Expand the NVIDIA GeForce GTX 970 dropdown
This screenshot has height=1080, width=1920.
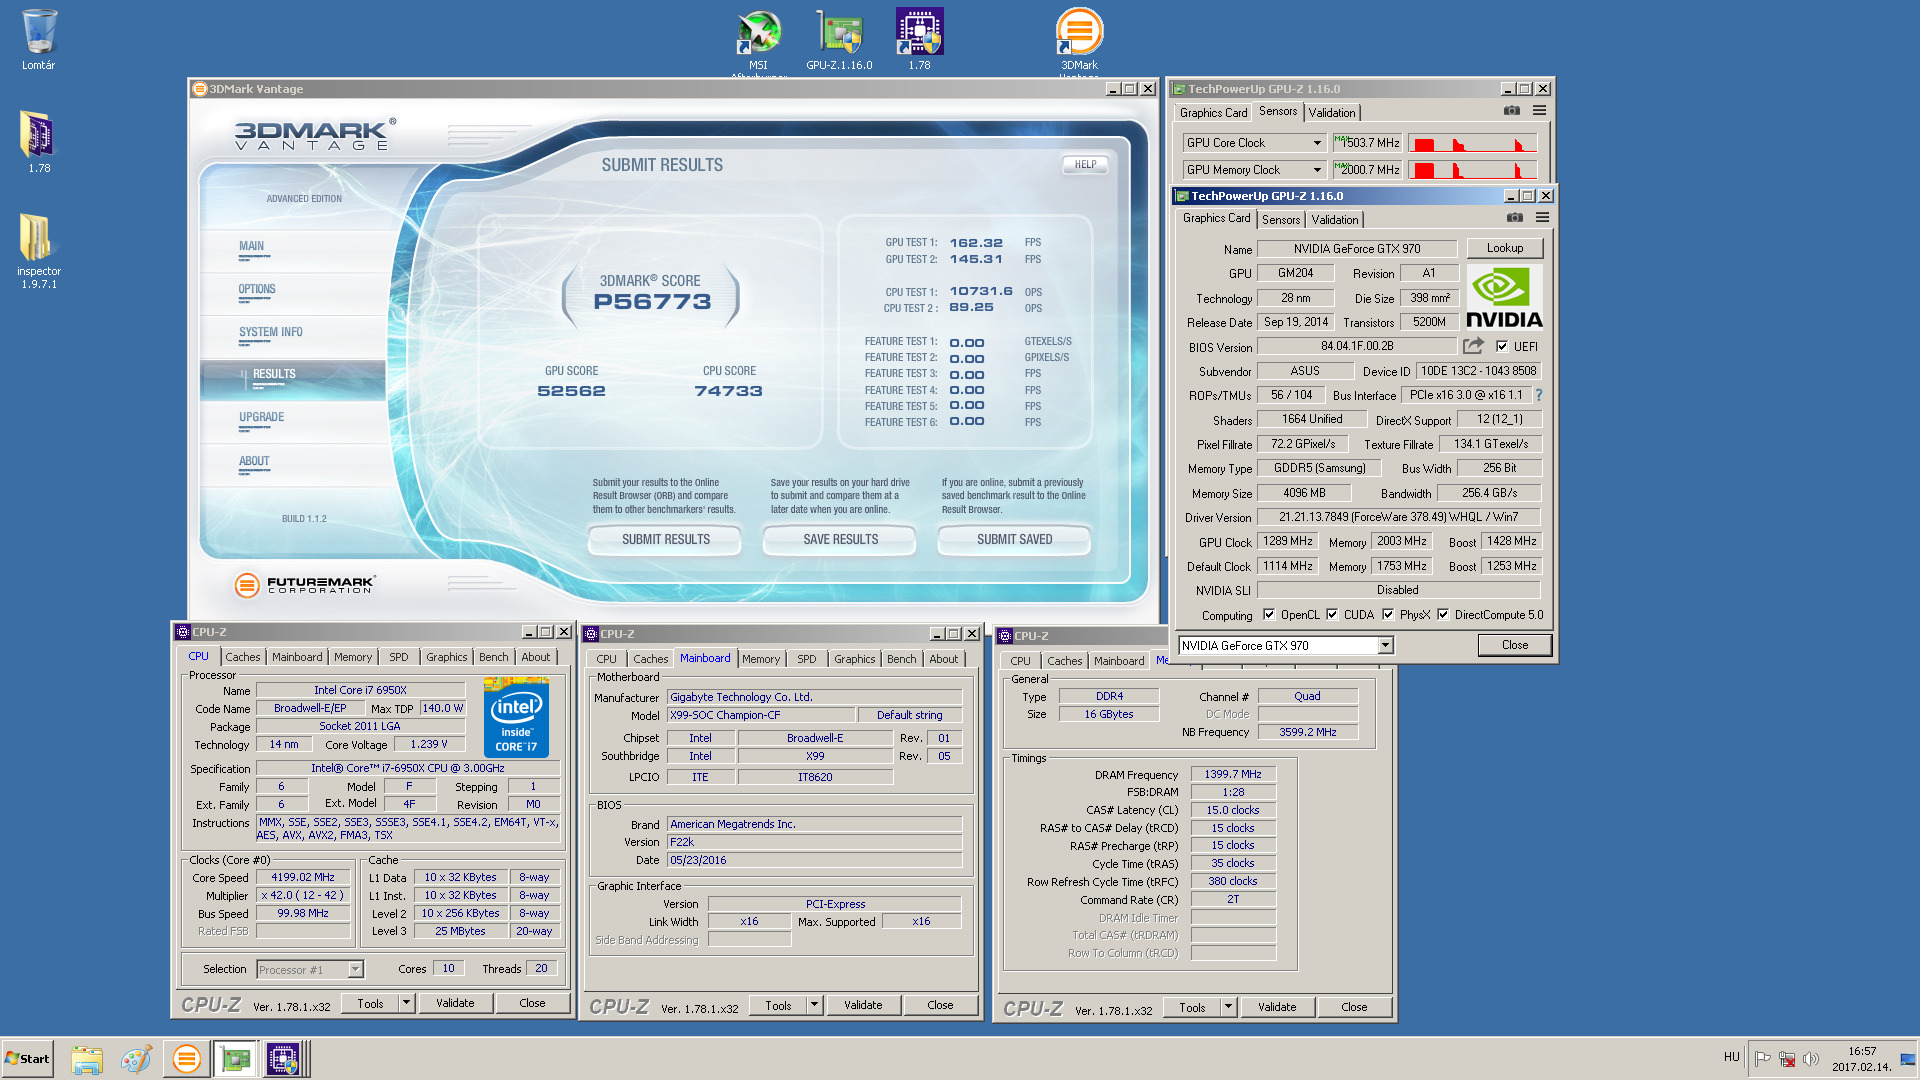pos(1385,646)
